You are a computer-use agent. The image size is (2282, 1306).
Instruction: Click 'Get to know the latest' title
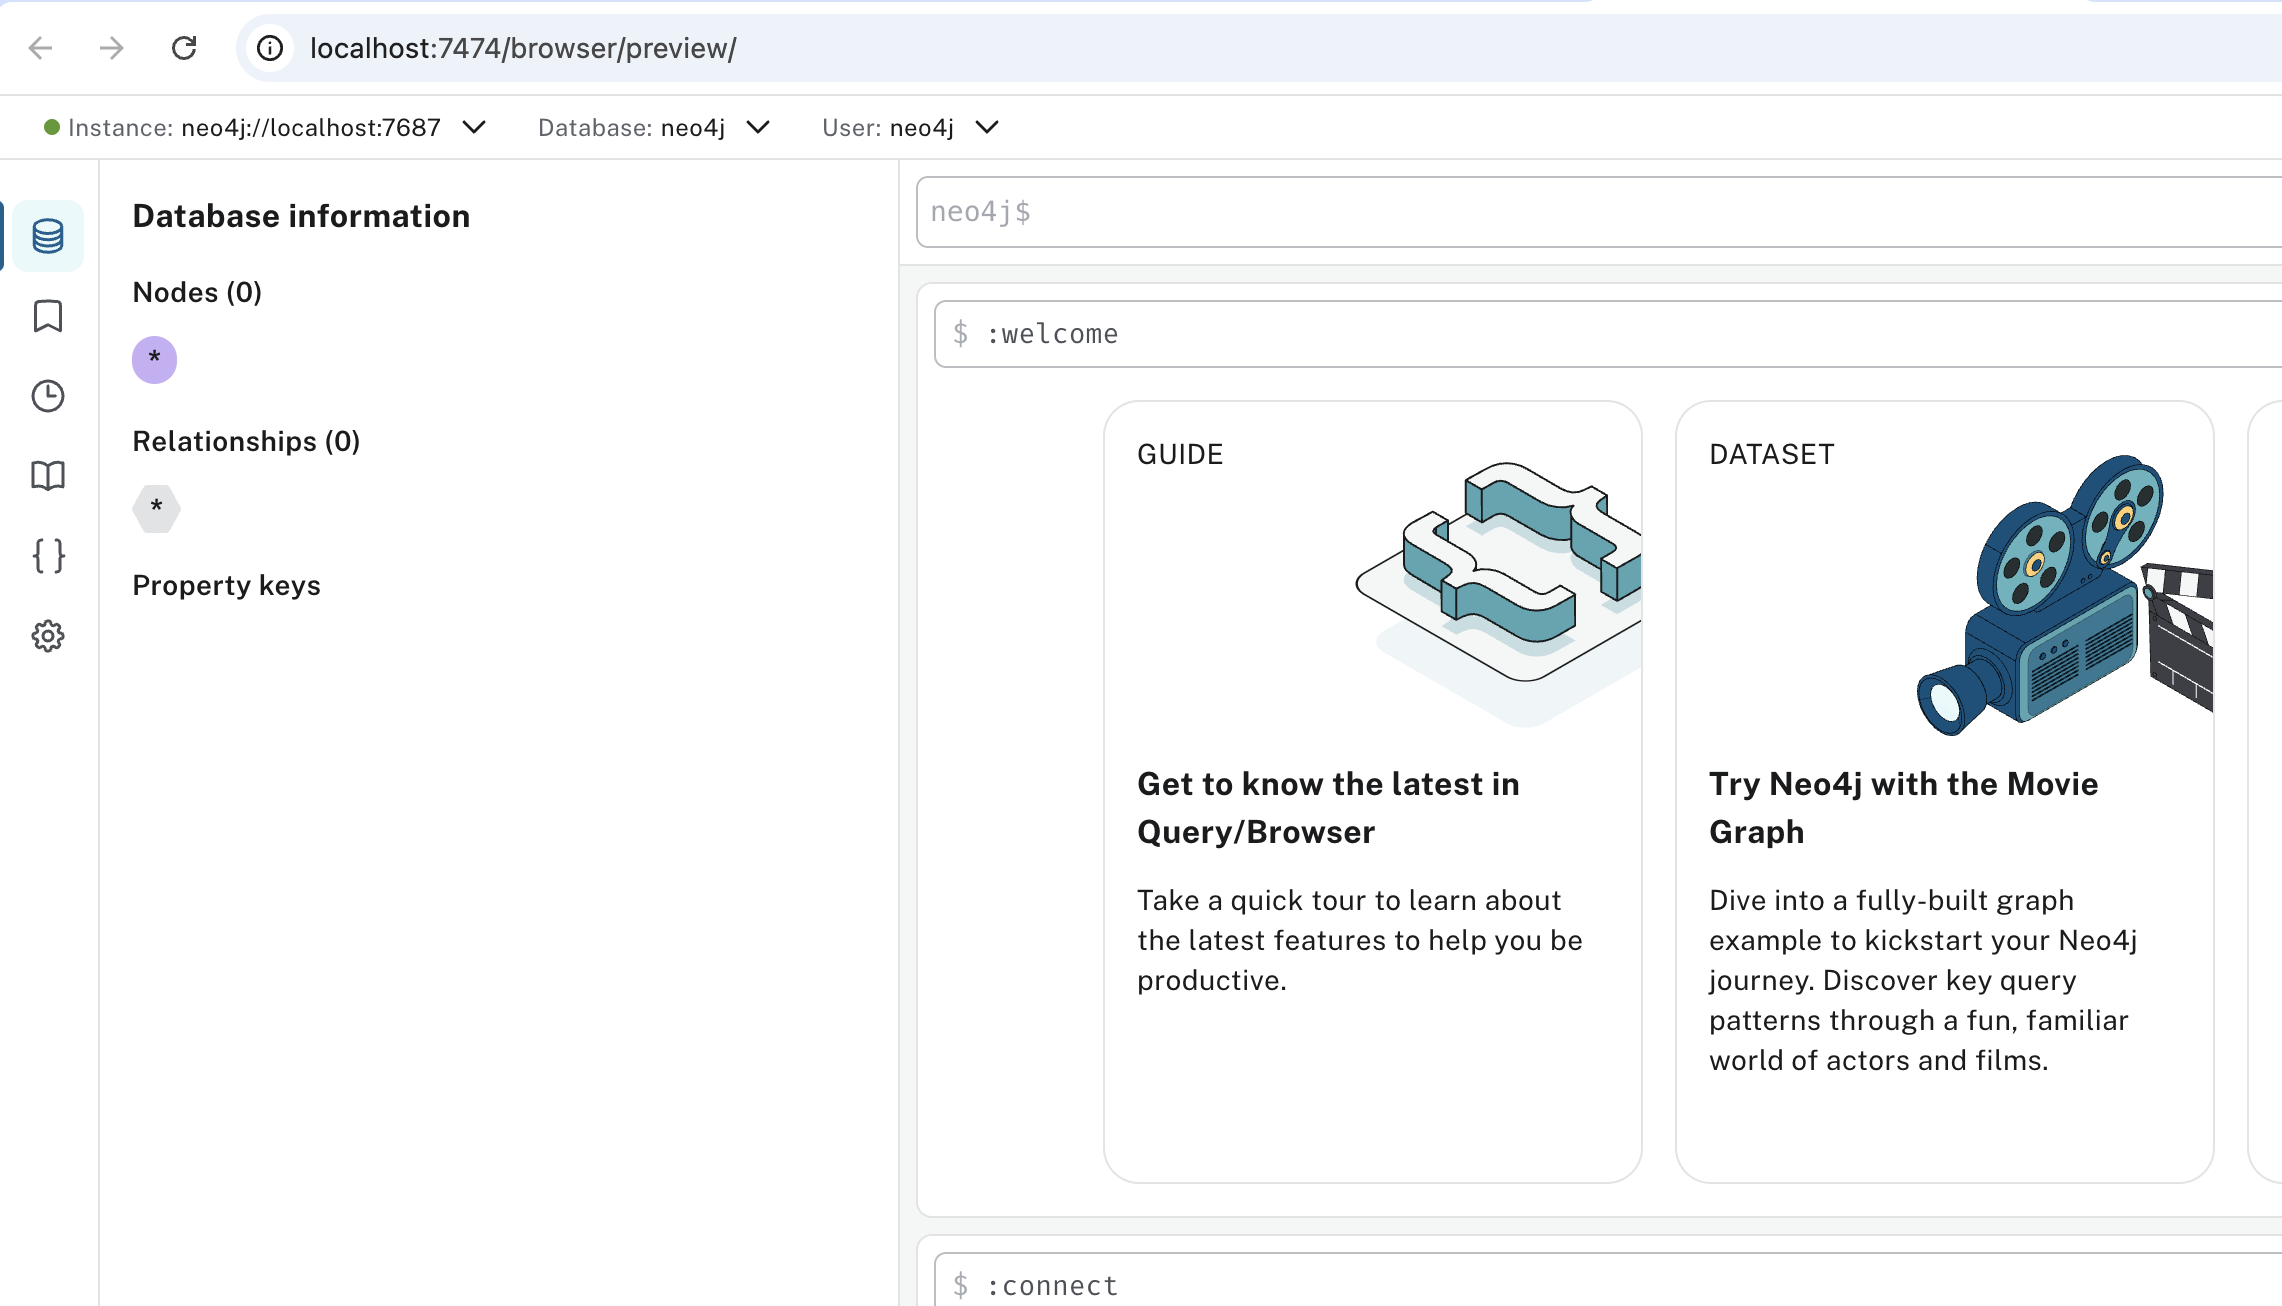click(1328, 808)
